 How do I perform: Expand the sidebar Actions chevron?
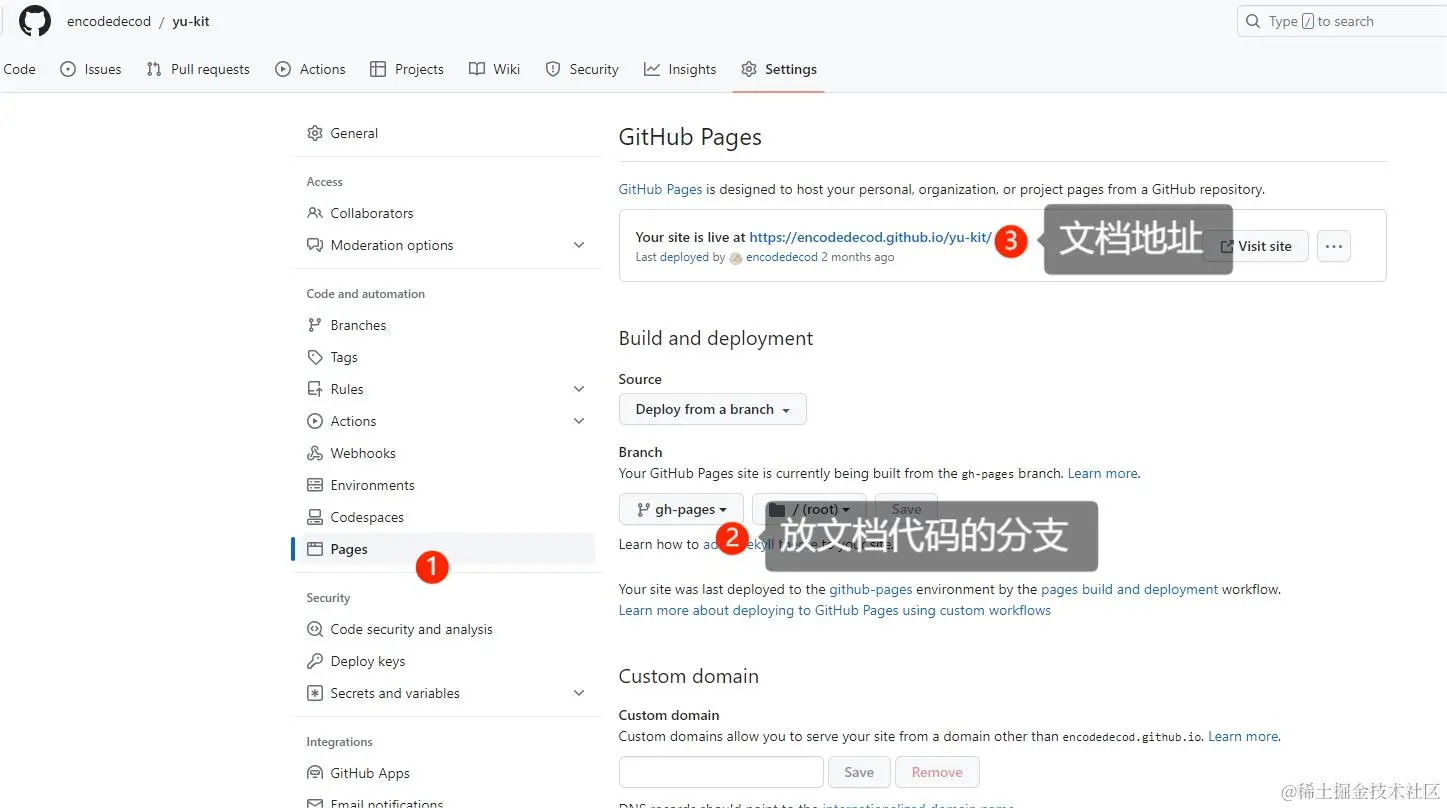(579, 421)
